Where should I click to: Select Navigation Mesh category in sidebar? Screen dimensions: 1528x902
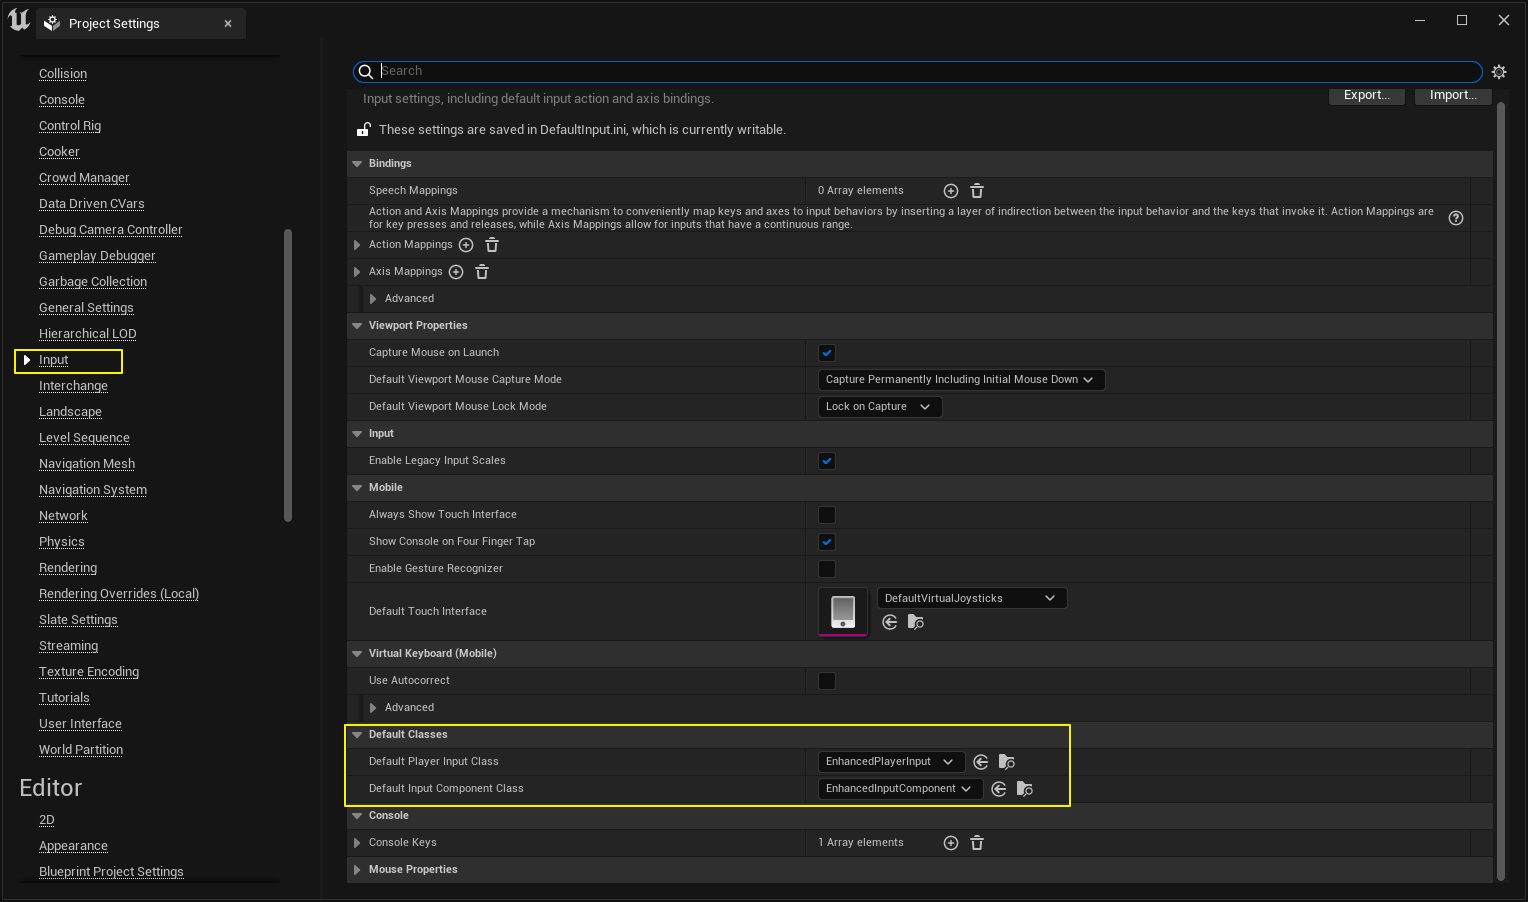point(87,464)
